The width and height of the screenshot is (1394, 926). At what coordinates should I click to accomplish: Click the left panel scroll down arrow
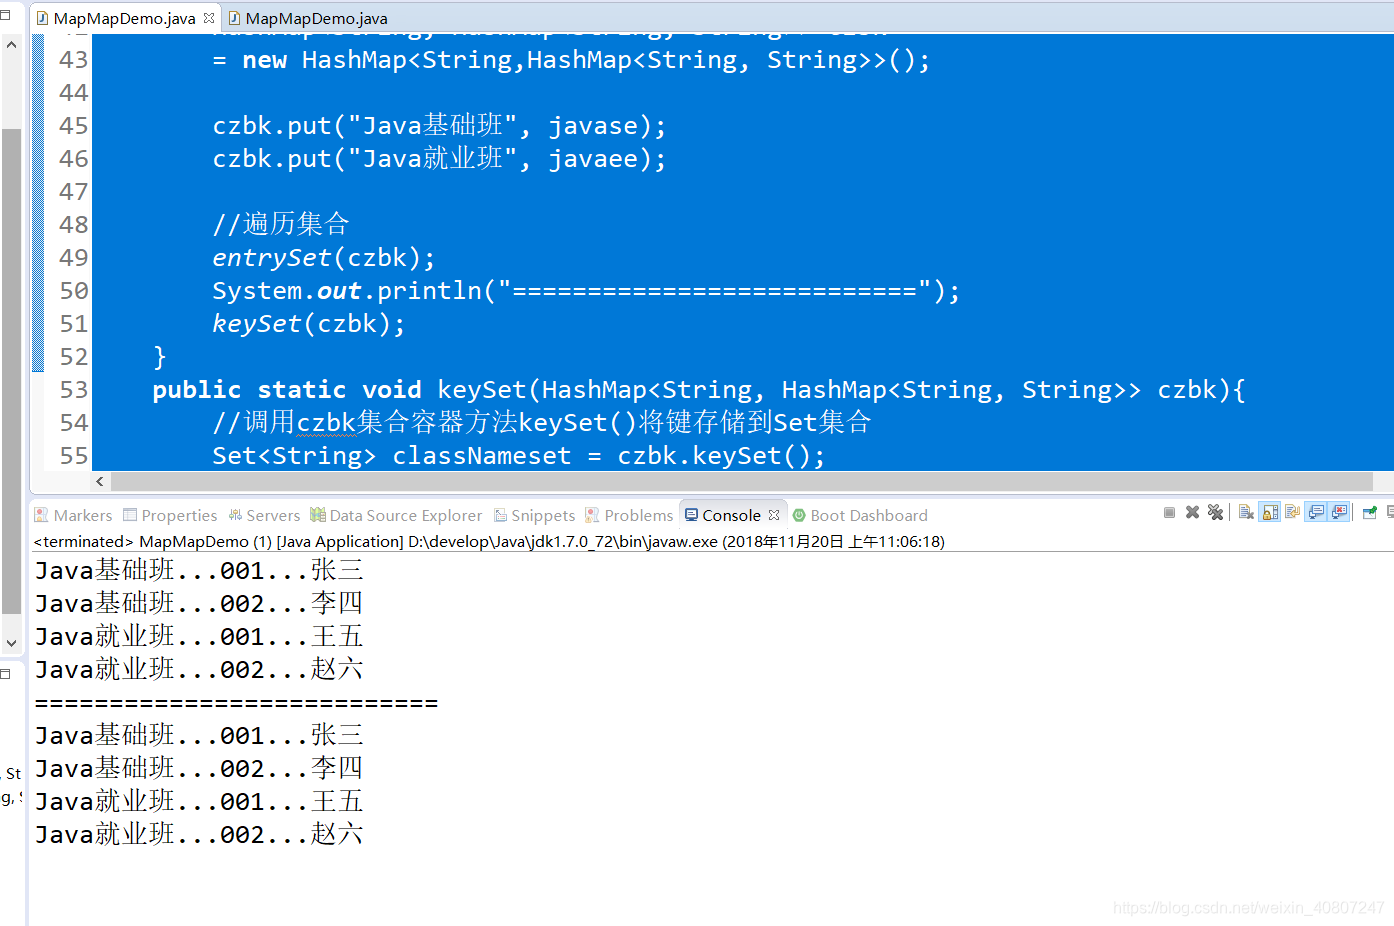pyautogui.click(x=11, y=643)
